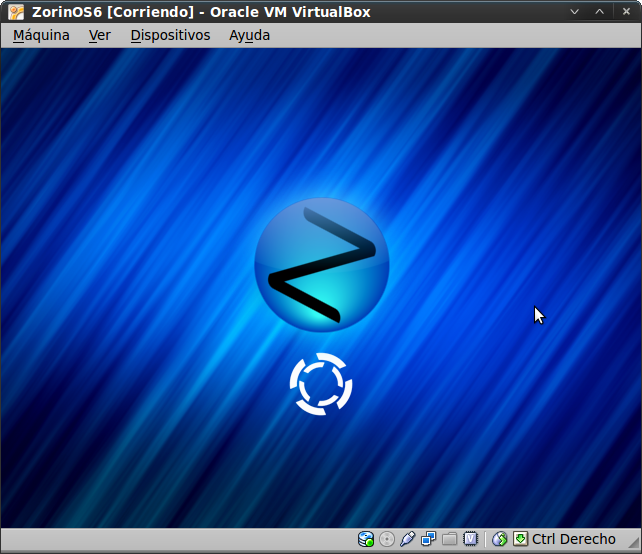Click the circular loading spinner
642x554 pixels.
321,383
